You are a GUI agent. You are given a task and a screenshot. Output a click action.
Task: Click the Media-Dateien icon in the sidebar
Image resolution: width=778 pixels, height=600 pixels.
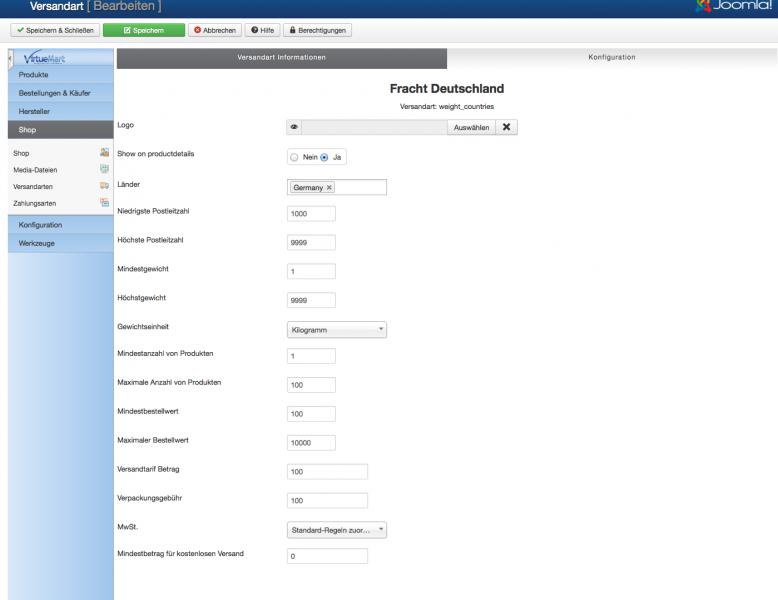point(104,169)
